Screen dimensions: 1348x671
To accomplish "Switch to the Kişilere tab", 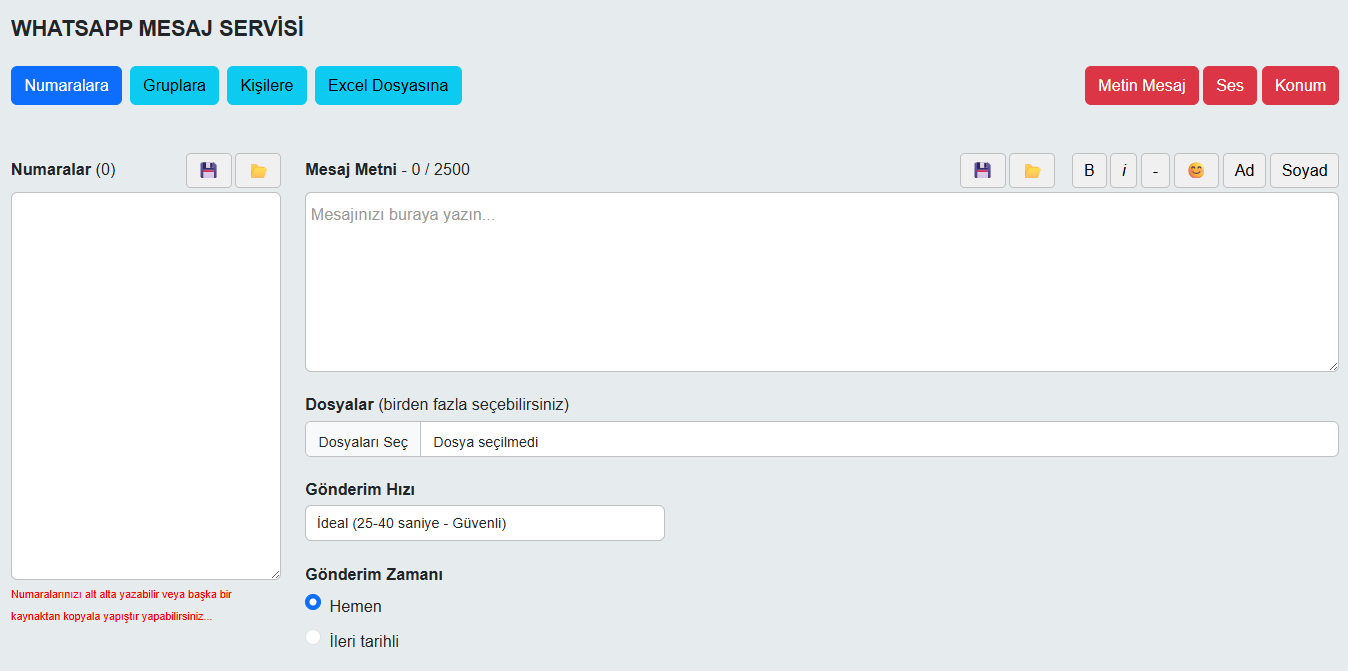I will coord(267,86).
